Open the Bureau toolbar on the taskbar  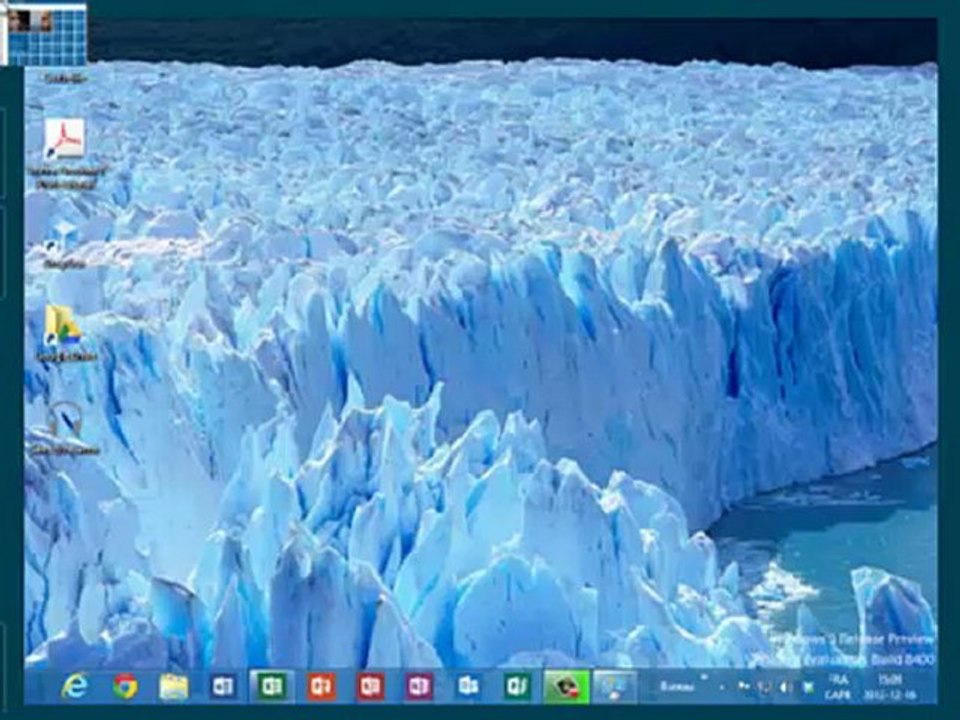coord(677,686)
